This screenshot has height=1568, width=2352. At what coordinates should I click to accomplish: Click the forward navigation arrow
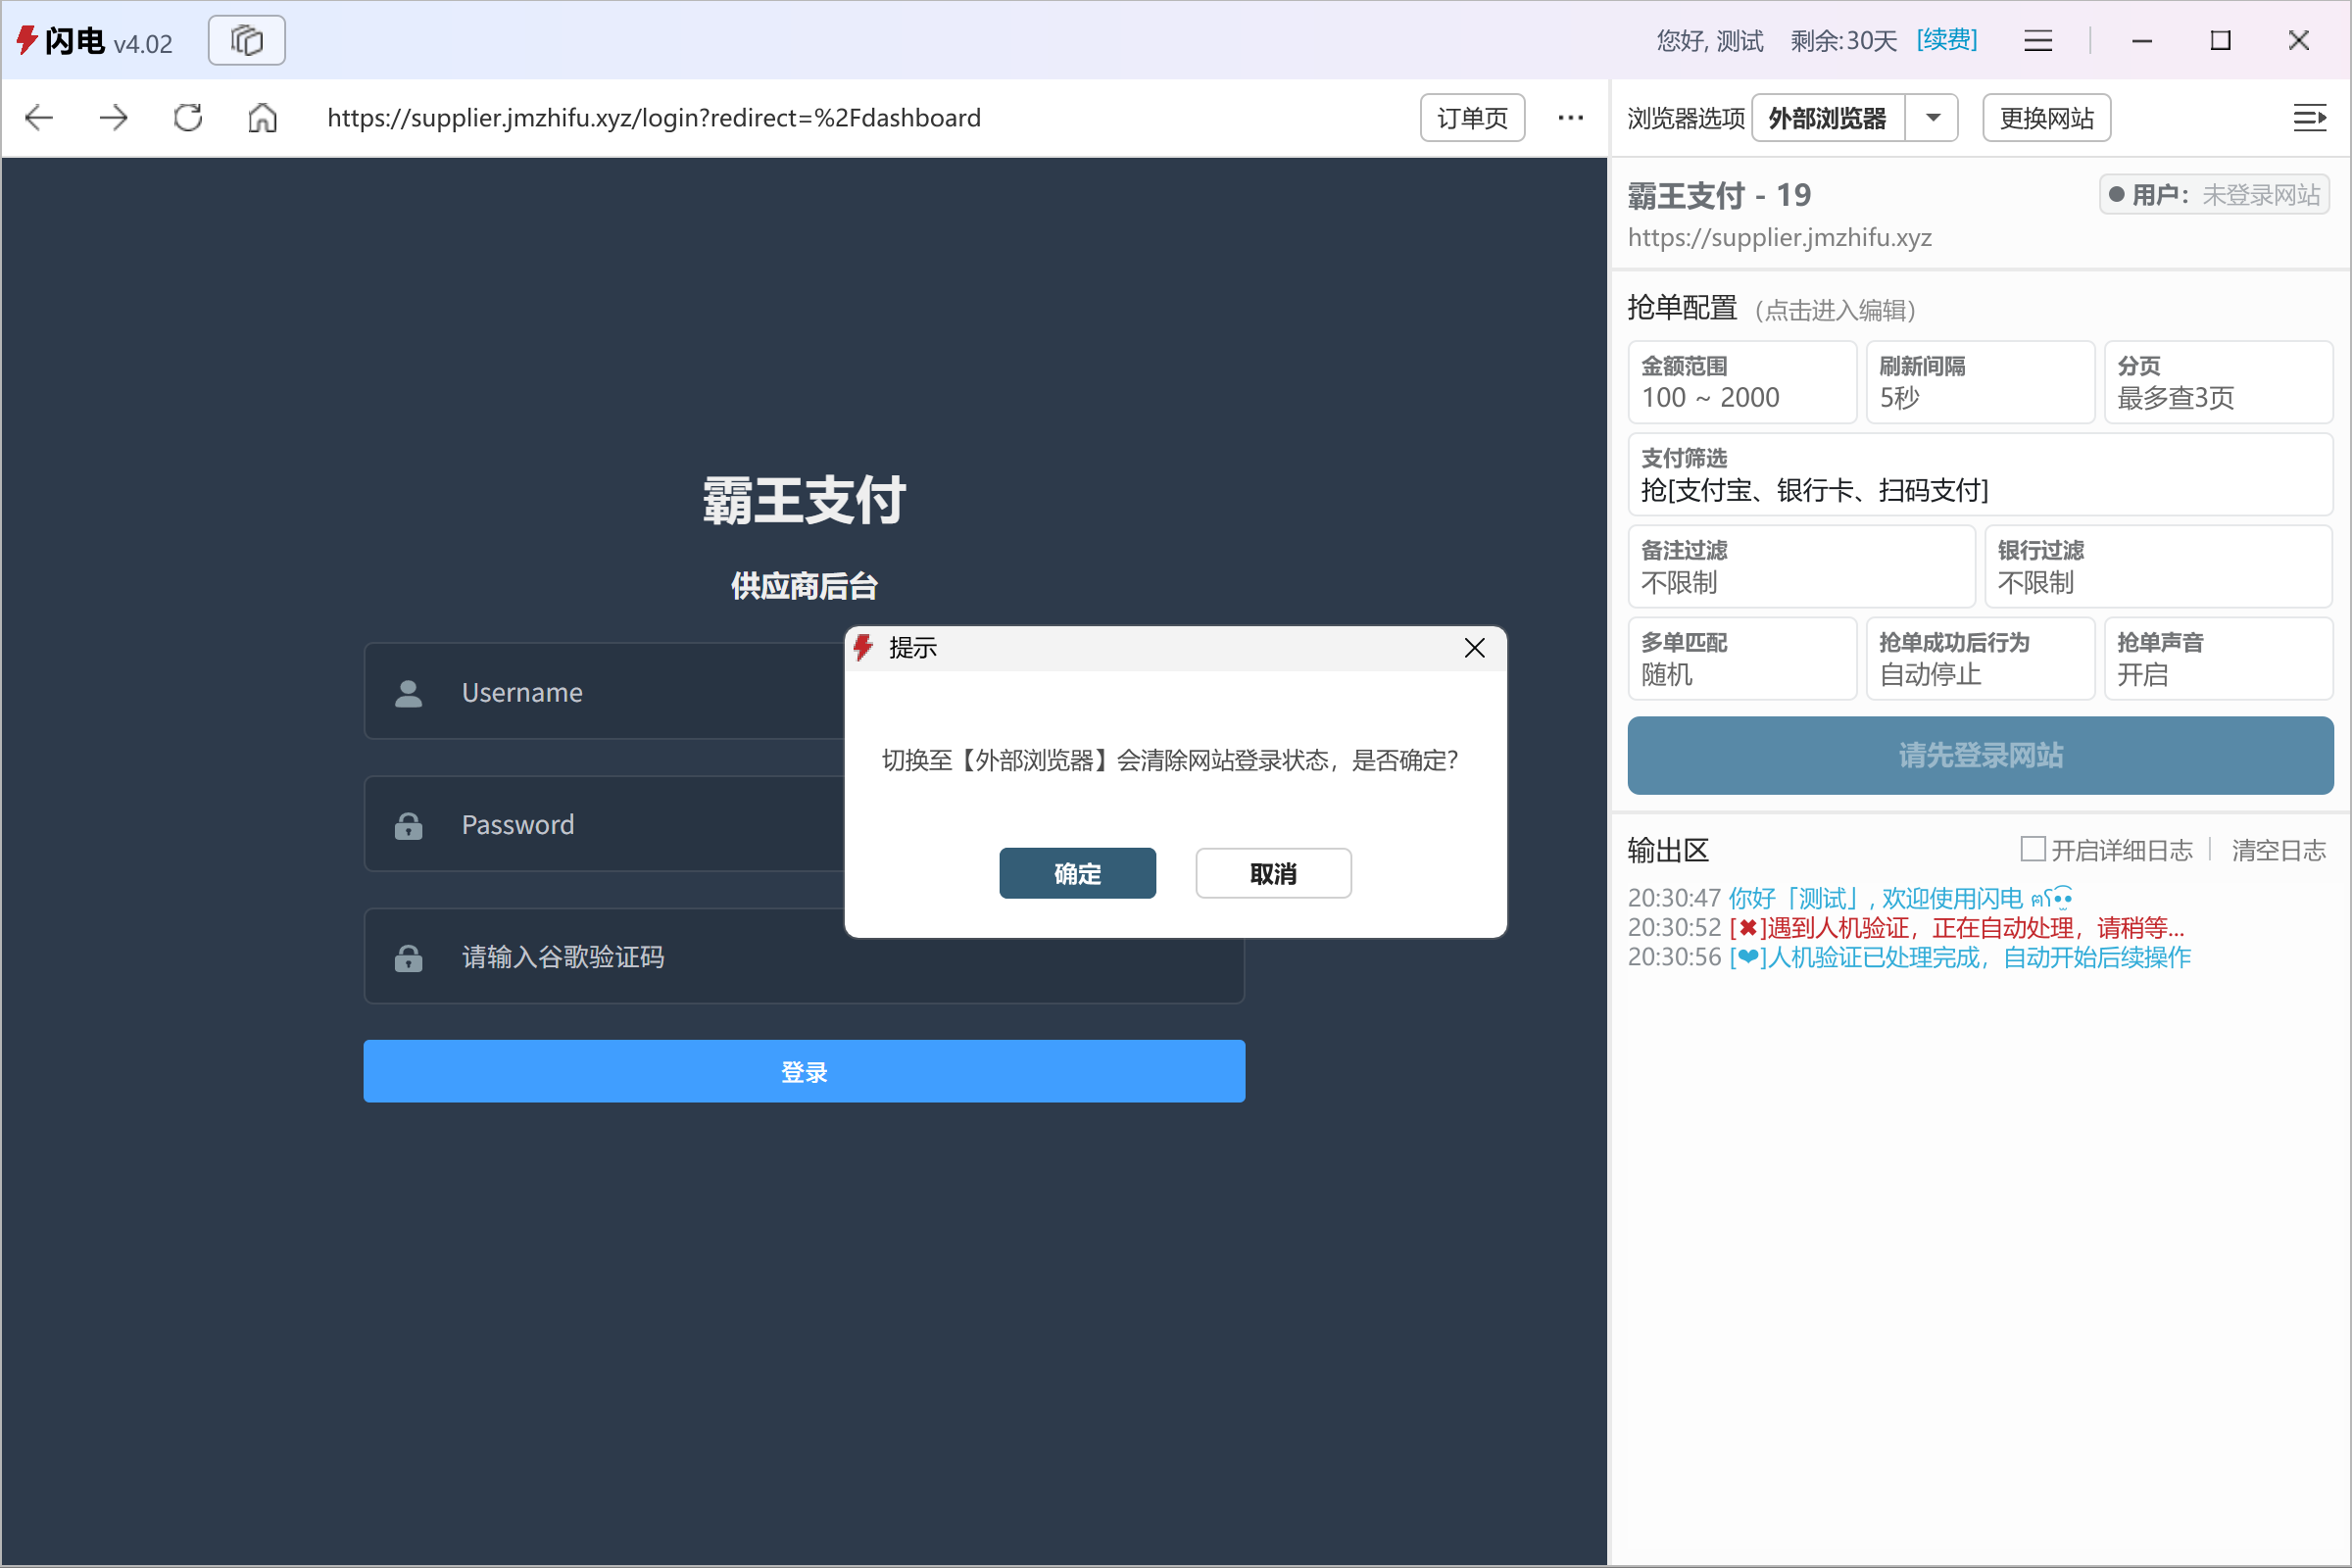coord(112,117)
